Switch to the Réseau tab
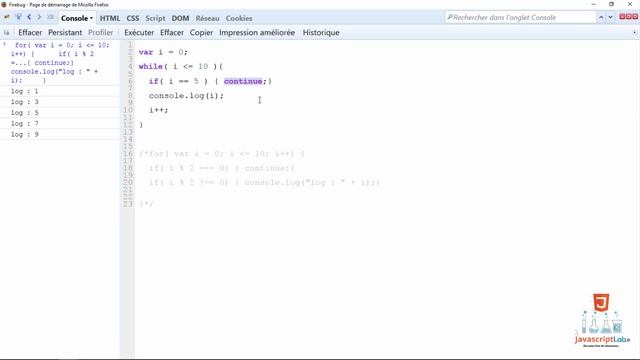The height and width of the screenshot is (360, 640). tap(207, 18)
